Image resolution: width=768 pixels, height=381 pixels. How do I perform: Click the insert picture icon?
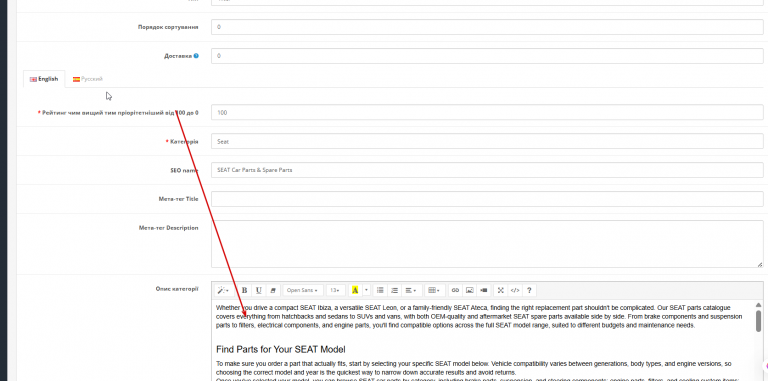click(469, 290)
